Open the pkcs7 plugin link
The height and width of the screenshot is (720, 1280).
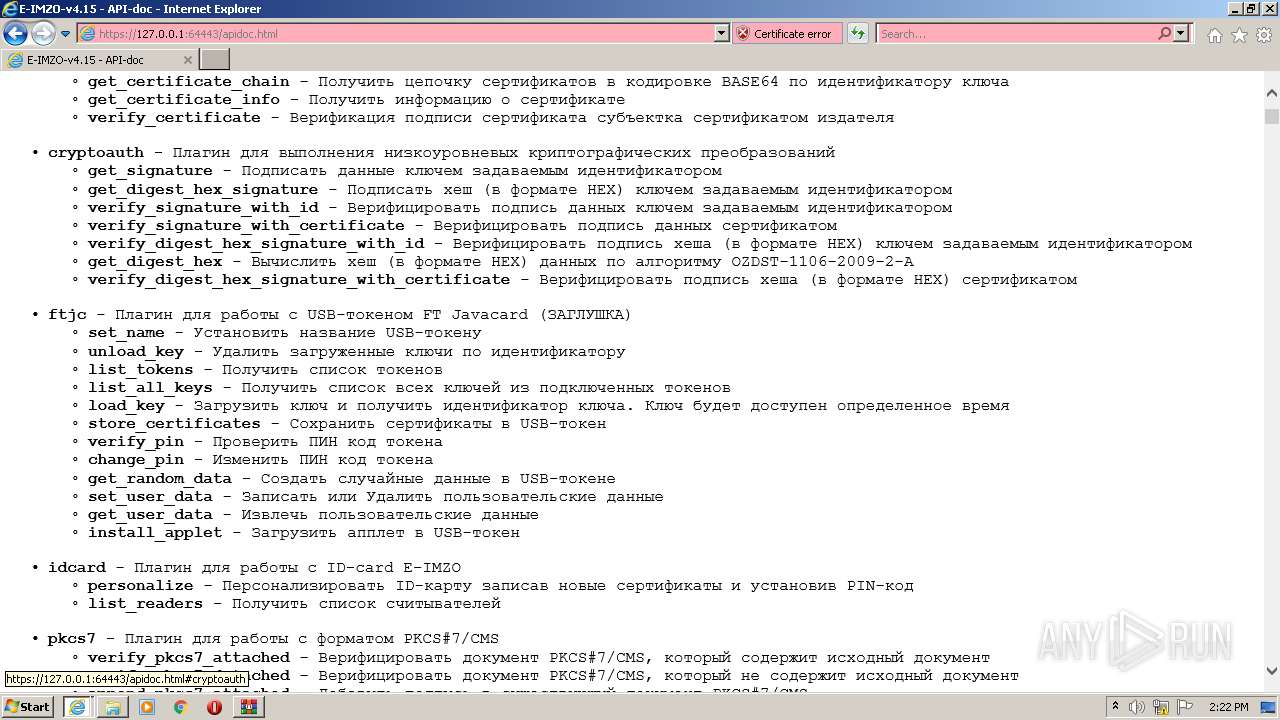pyautogui.click(x=72, y=639)
